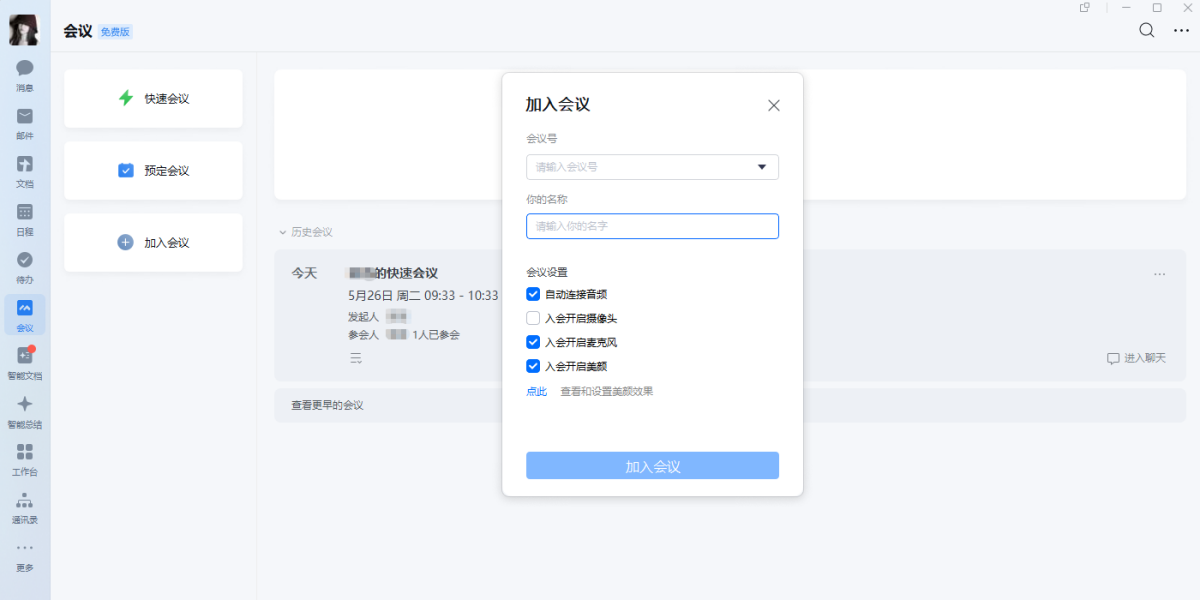The height and width of the screenshot is (600, 1200).
Task: Click the meeting notes list icon
Action: [x=355, y=358]
